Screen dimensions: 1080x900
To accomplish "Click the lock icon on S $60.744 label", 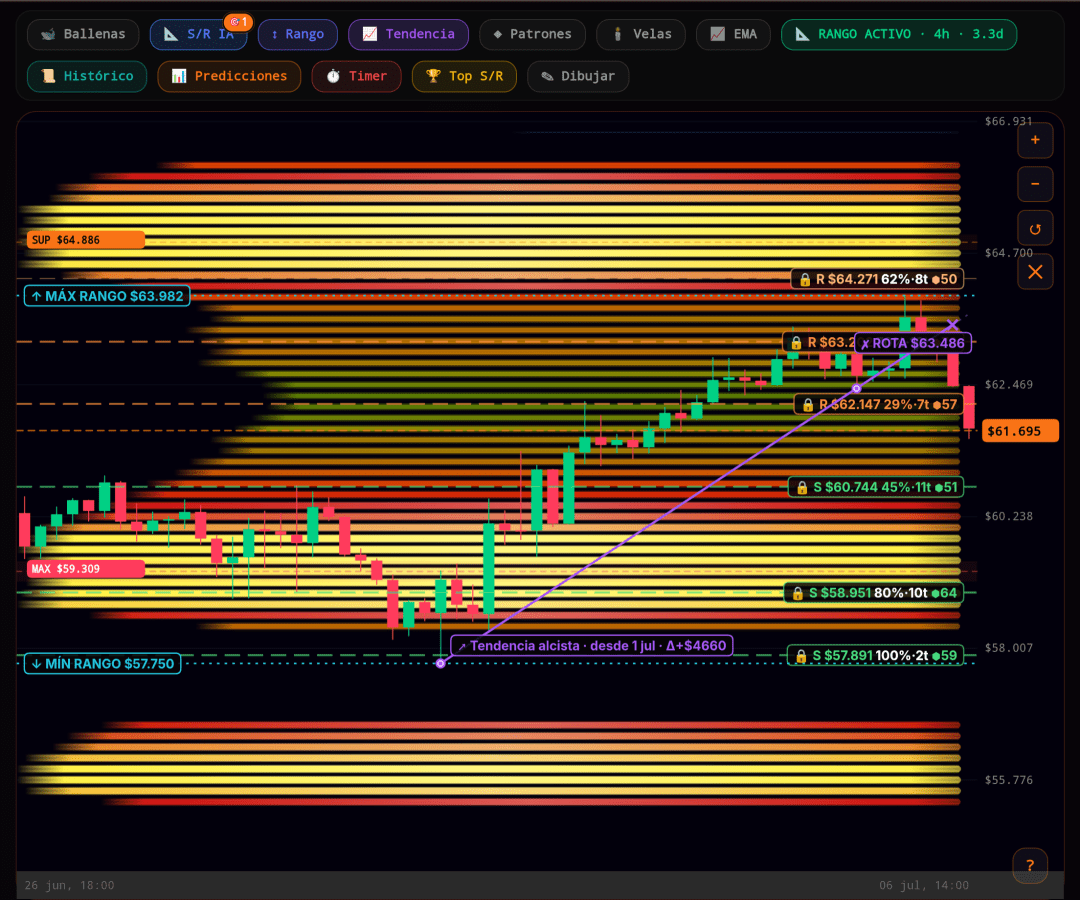I will pos(802,488).
